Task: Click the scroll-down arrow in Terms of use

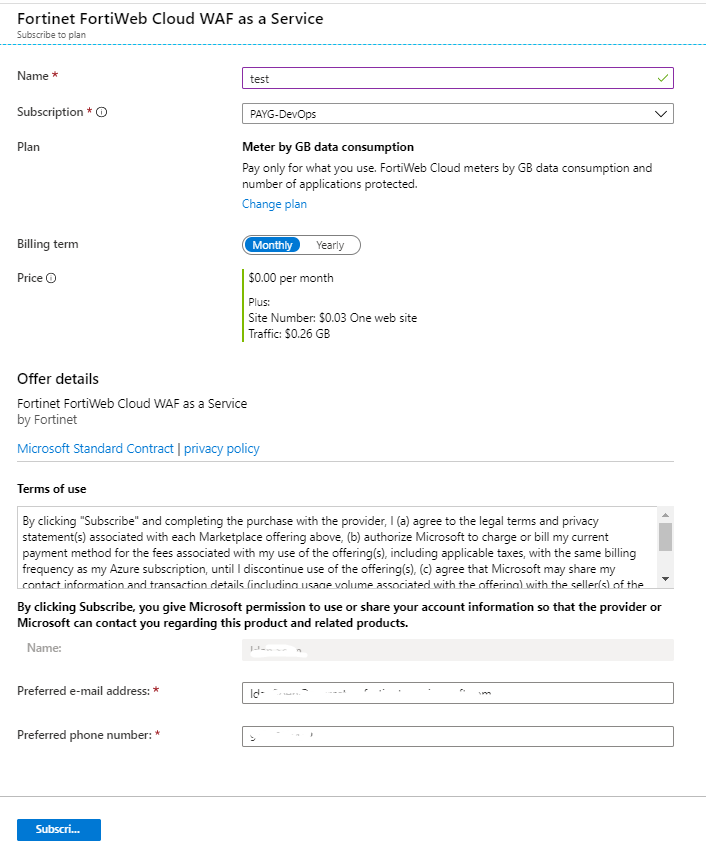Action: tap(665, 576)
